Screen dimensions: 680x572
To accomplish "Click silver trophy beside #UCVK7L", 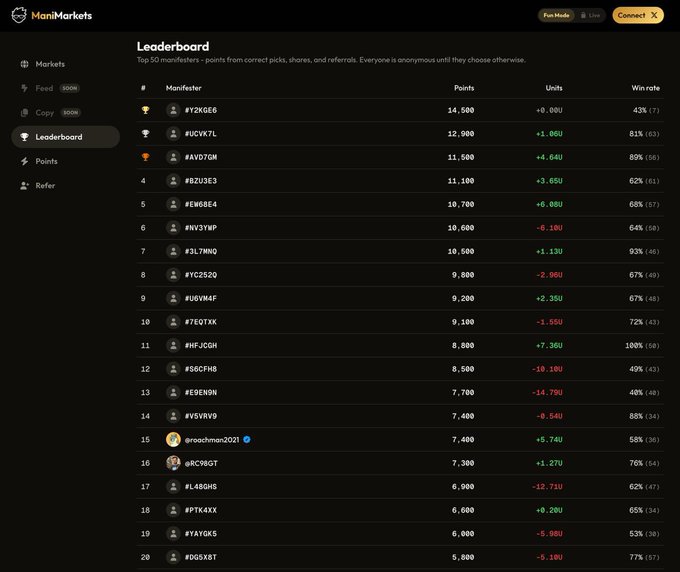I will point(145,134).
